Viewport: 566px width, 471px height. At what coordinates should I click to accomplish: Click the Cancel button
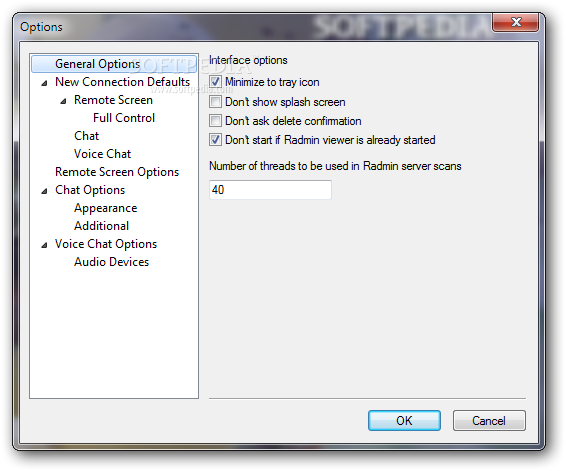point(489,420)
